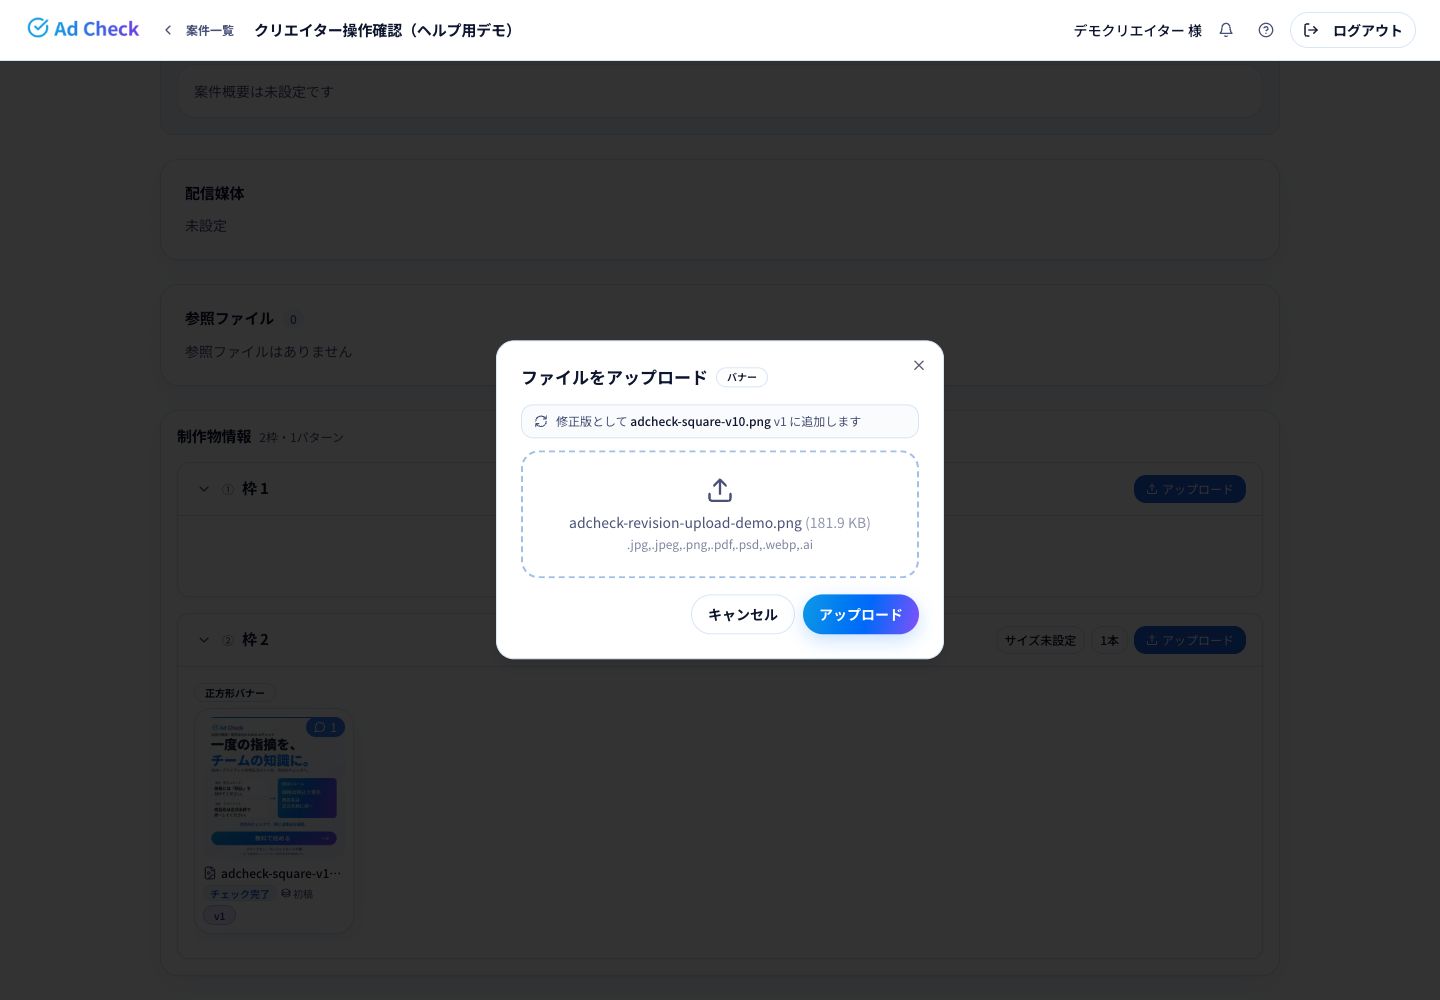Click the チェック完了 status badge
Image resolution: width=1440 pixels, height=1000 pixels.
click(239, 894)
